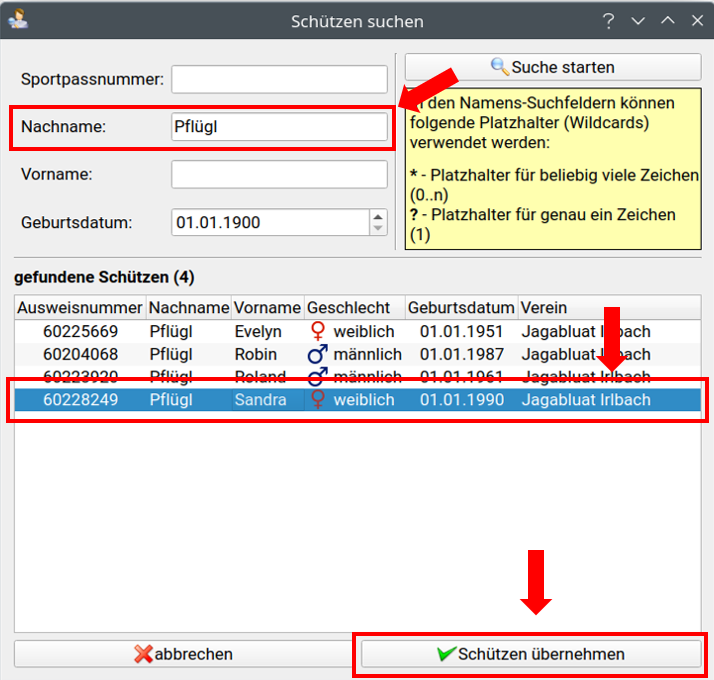Sort by the Geburtsdatum column header
714x680 pixels.
(x=461, y=307)
